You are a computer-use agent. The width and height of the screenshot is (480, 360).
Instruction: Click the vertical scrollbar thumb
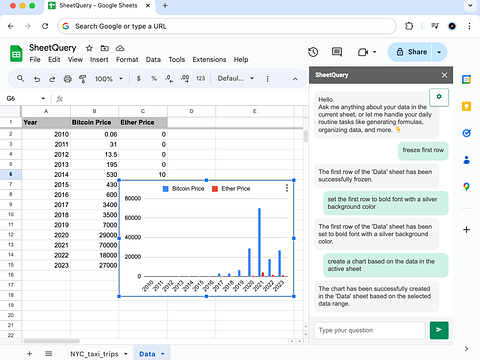[x=306, y=136]
